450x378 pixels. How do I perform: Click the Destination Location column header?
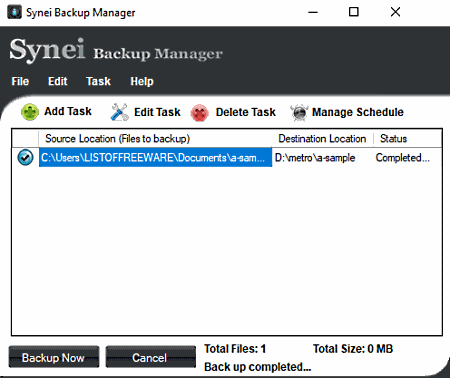click(322, 139)
